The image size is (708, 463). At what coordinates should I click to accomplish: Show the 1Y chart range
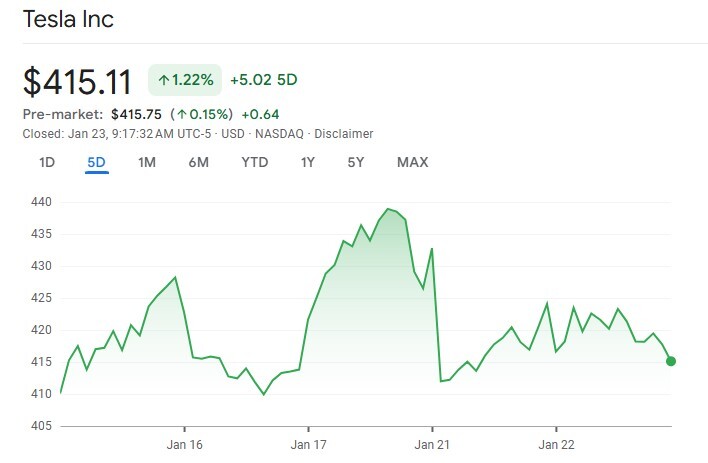pyautogui.click(x=307, y=162)
